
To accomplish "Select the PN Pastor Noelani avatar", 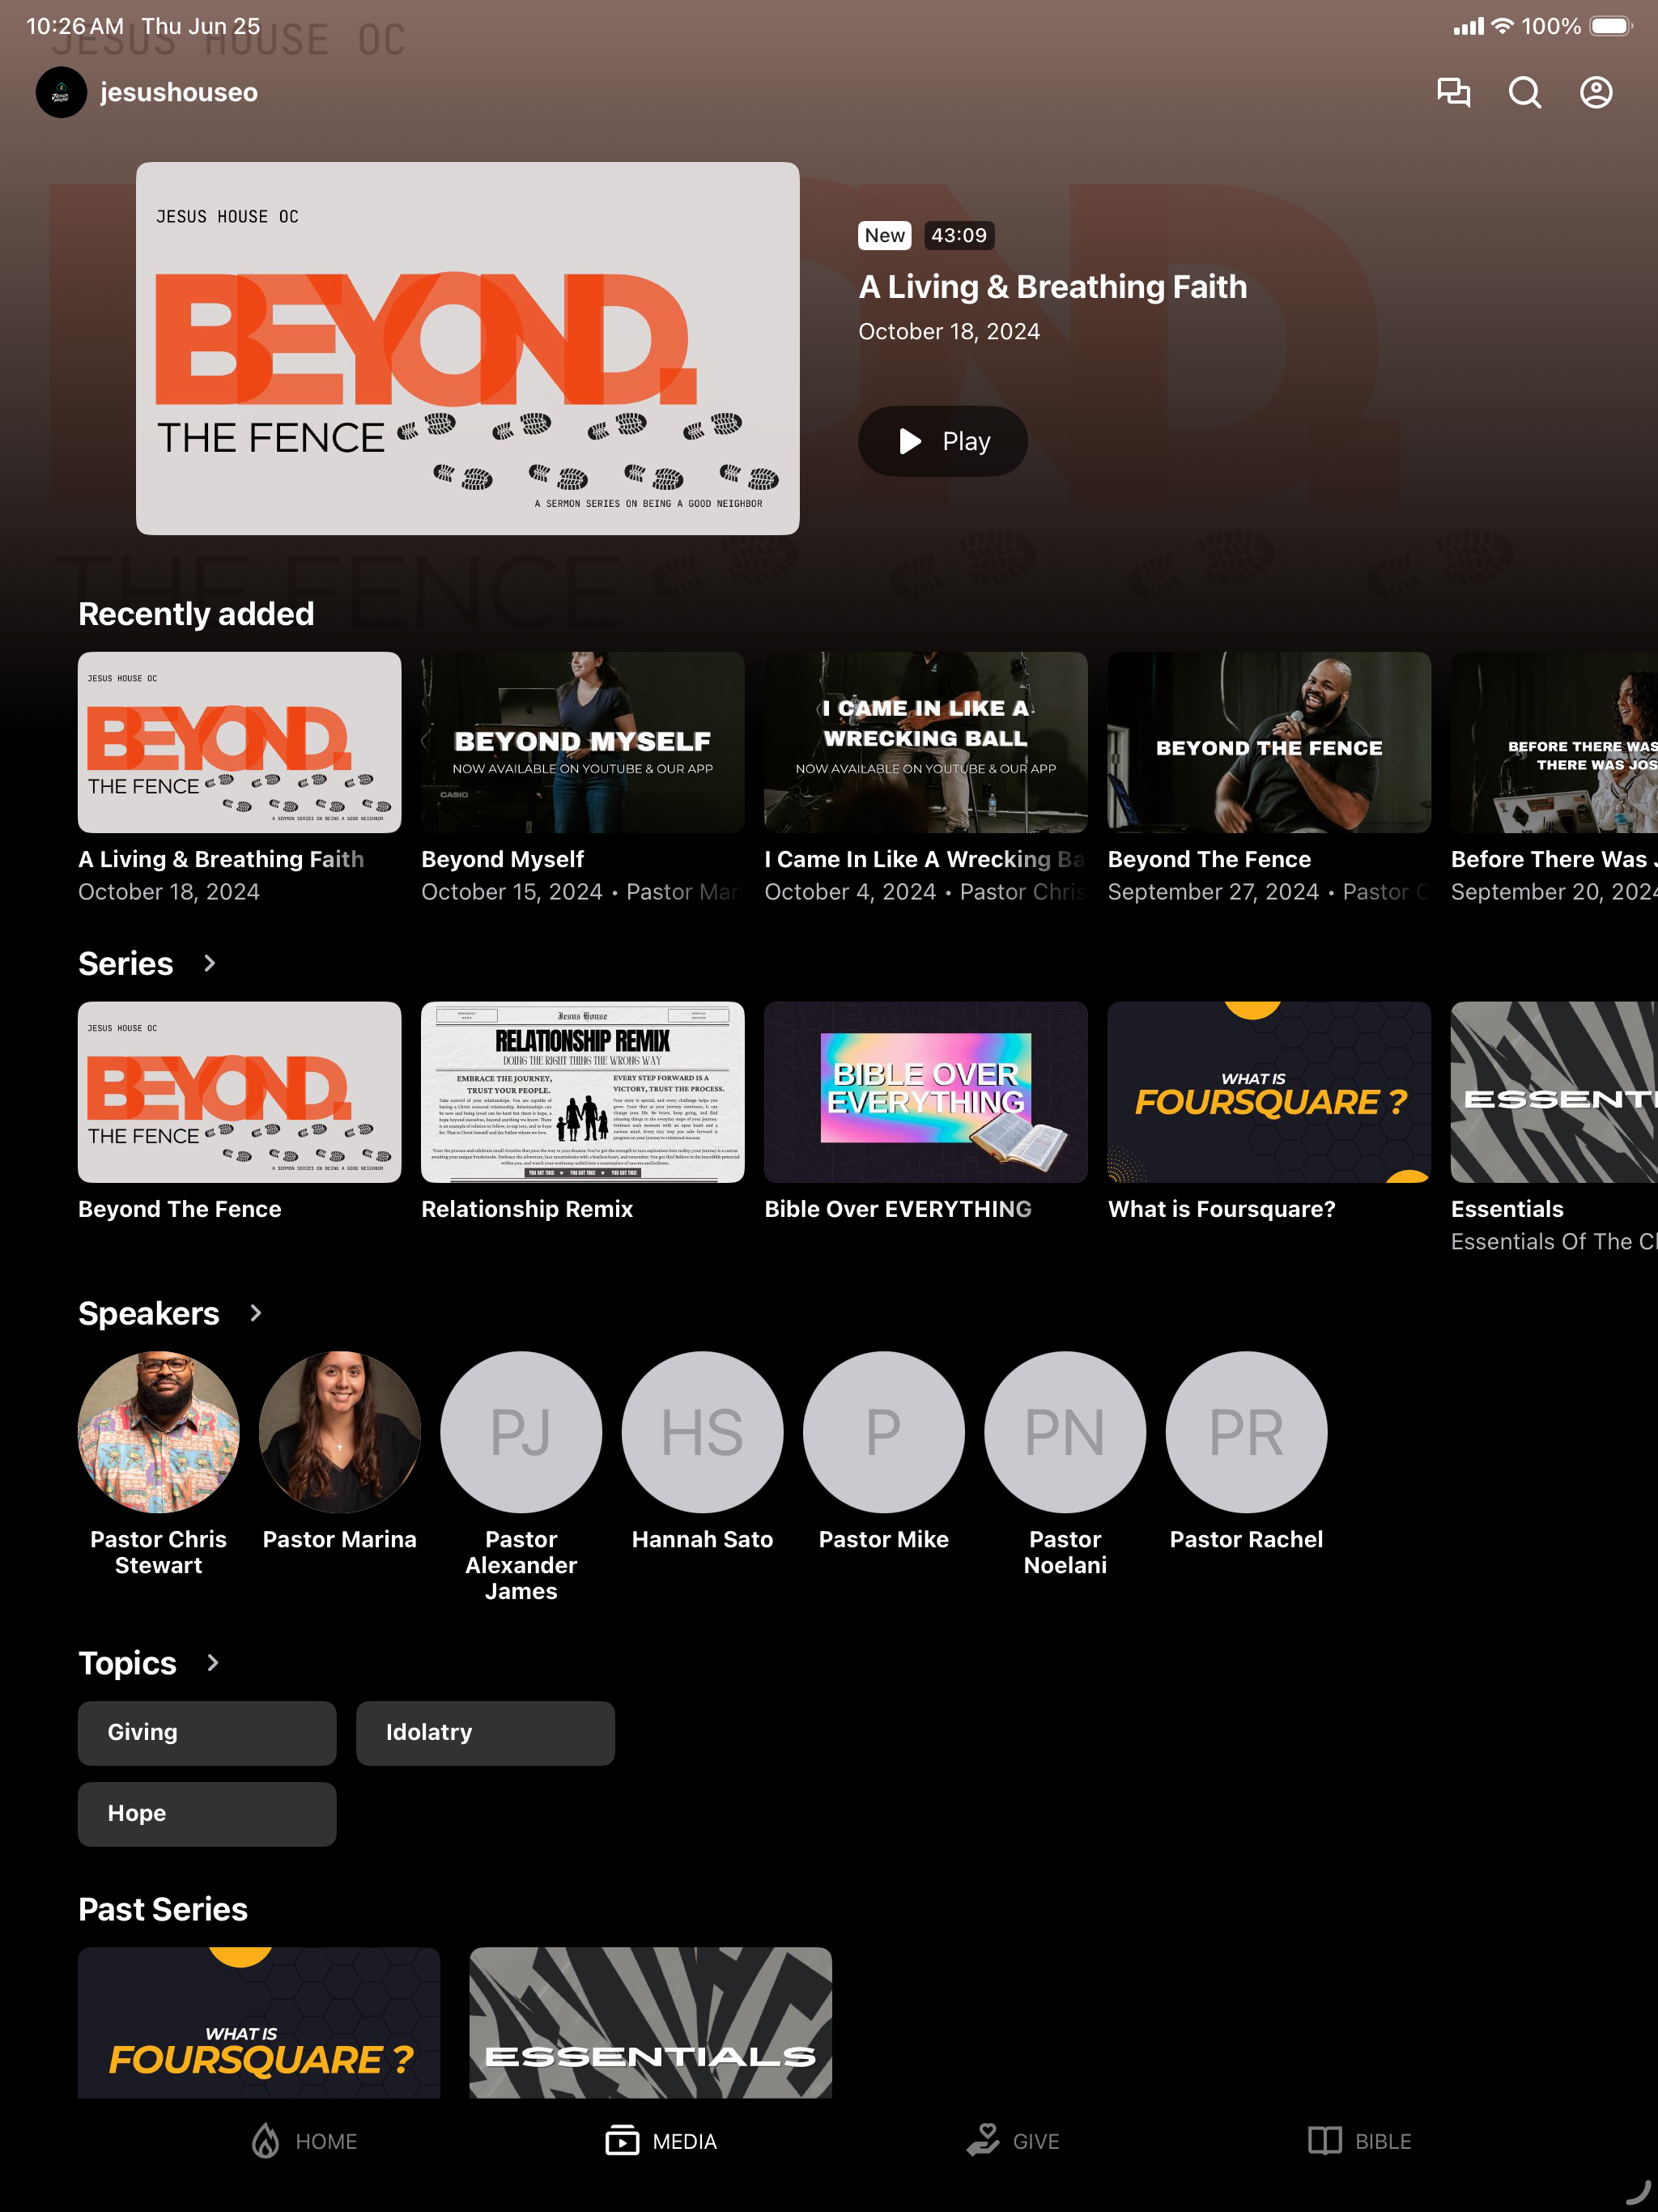I will click(1065, 1431).
